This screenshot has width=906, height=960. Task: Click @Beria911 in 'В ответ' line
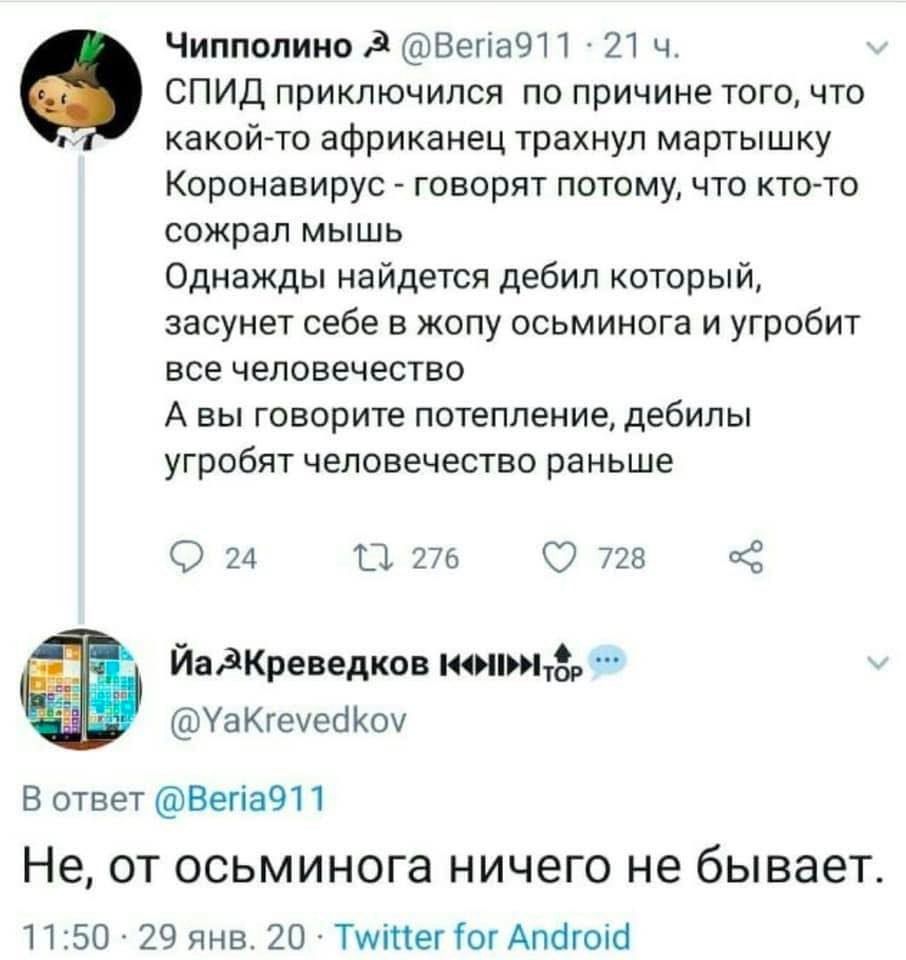point(241,800)
